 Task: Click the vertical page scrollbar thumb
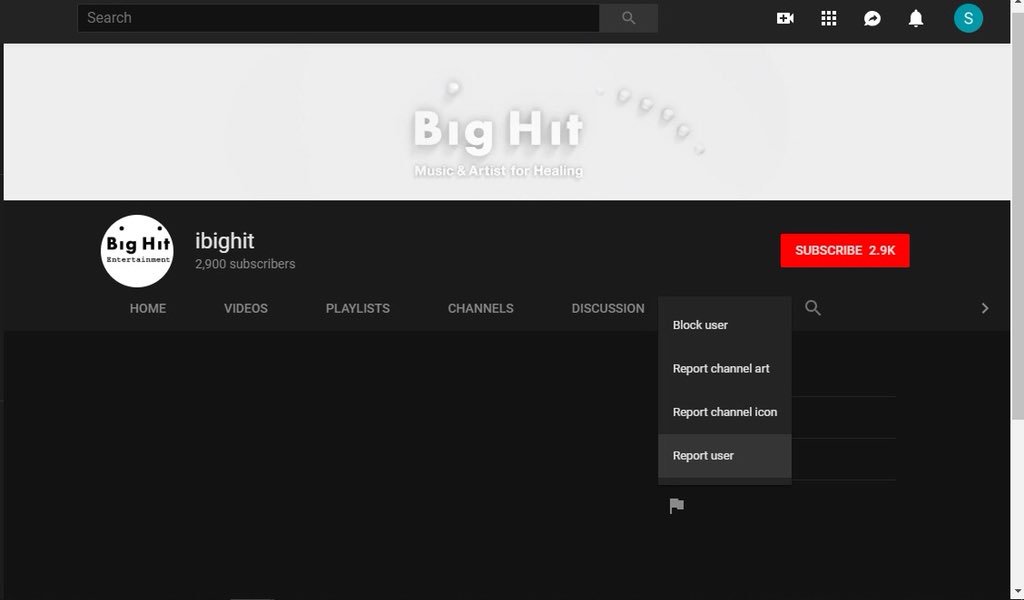[1017, 215]
